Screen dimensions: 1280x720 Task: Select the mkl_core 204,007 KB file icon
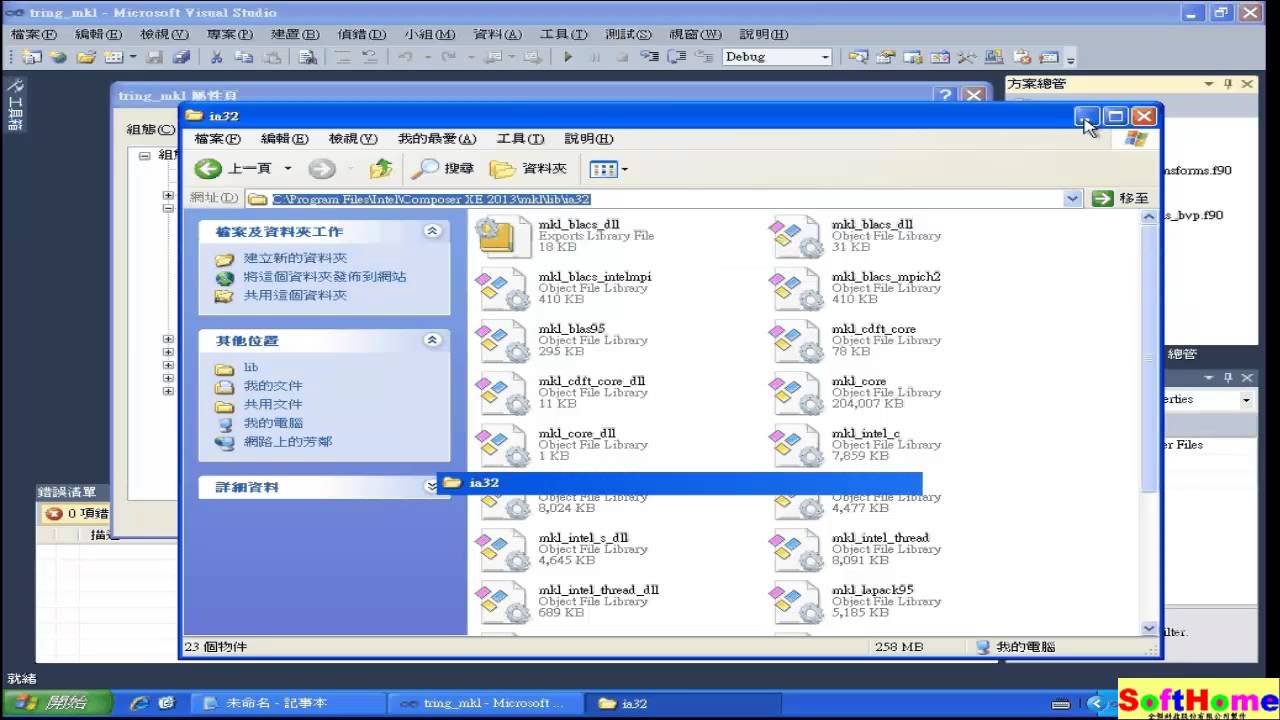pyautogui.click(x=796, y=393)
